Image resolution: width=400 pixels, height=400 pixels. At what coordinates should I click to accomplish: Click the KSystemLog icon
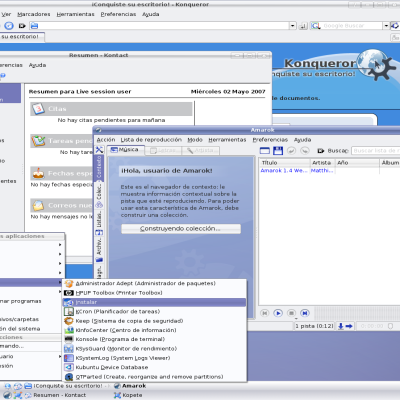click(69, 358)
